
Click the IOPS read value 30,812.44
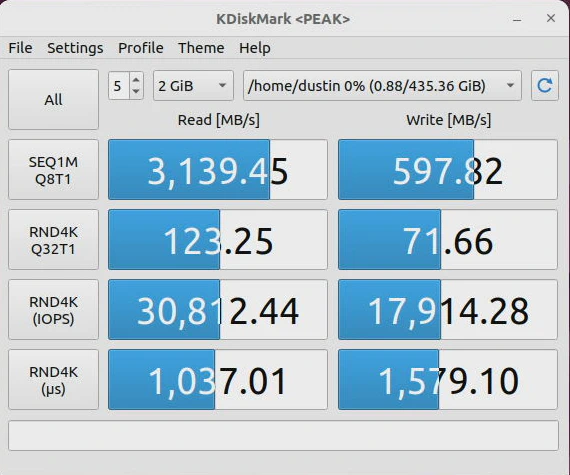(218, 310)
